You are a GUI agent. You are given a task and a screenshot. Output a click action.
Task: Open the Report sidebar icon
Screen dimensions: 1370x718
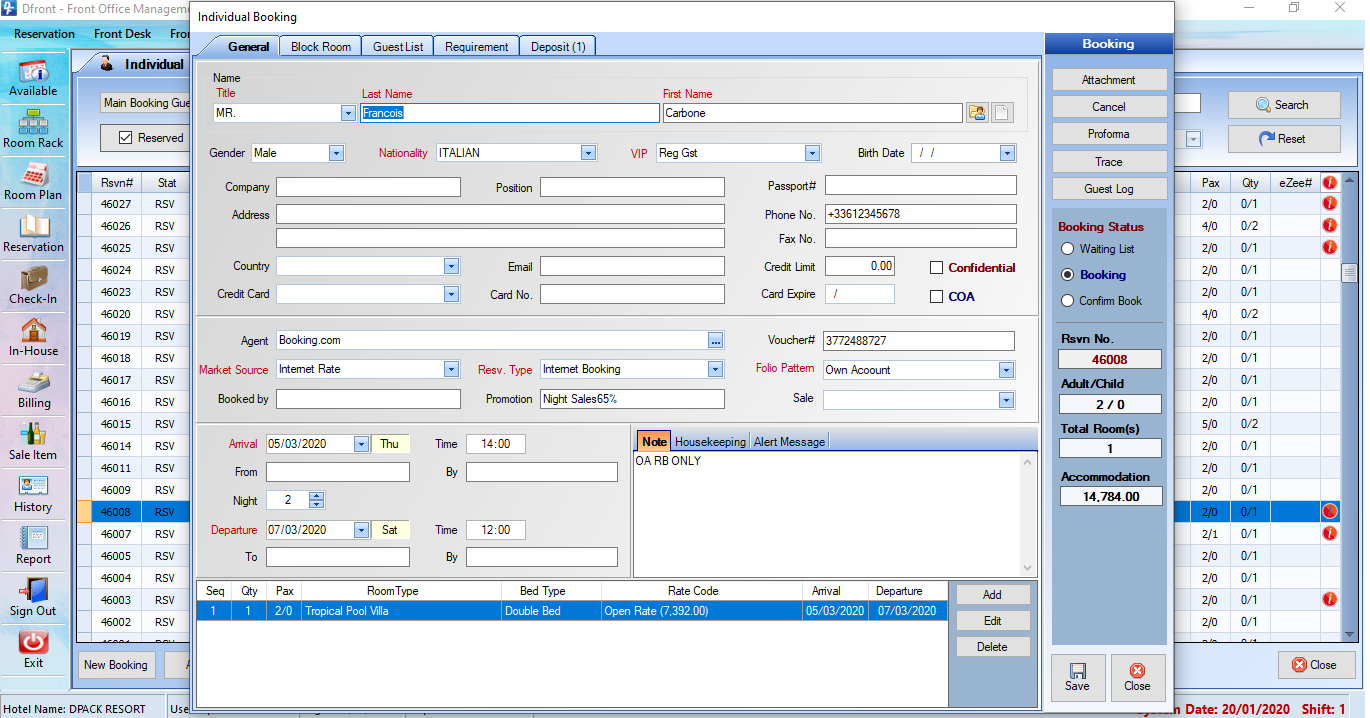tap(33, 546)
